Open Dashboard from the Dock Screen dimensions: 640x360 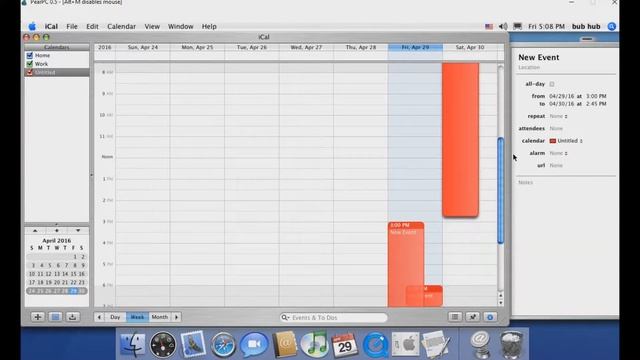click(162, 345)
